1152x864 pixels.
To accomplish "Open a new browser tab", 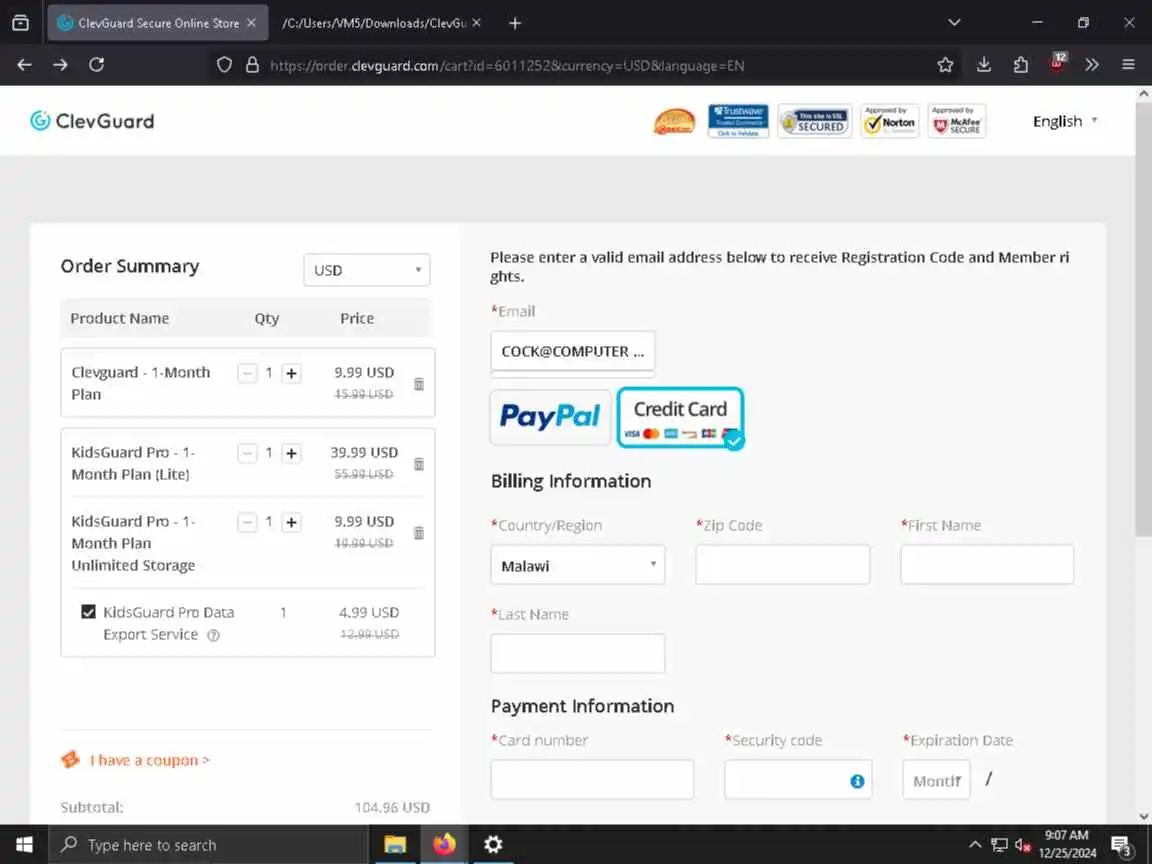I will 515,23.
